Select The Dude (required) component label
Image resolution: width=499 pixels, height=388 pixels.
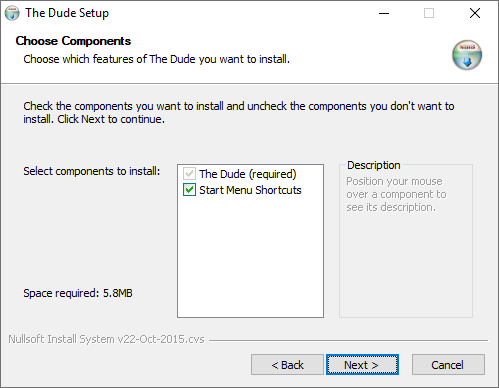[x=248, y=174]
